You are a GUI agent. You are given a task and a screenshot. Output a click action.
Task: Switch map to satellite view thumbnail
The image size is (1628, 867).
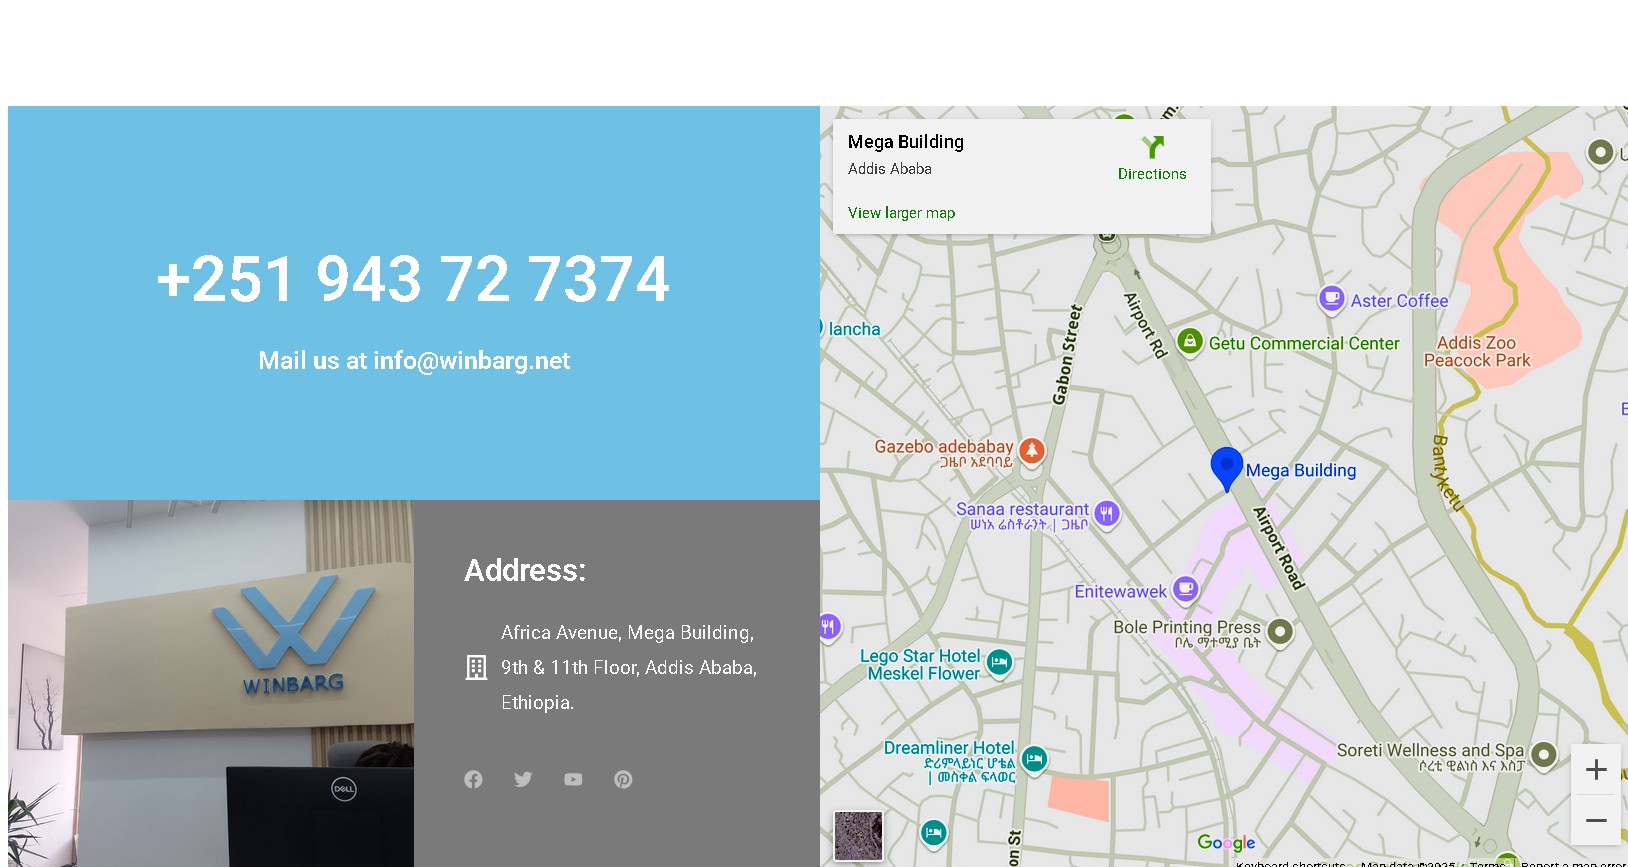(x=858, y=836)
